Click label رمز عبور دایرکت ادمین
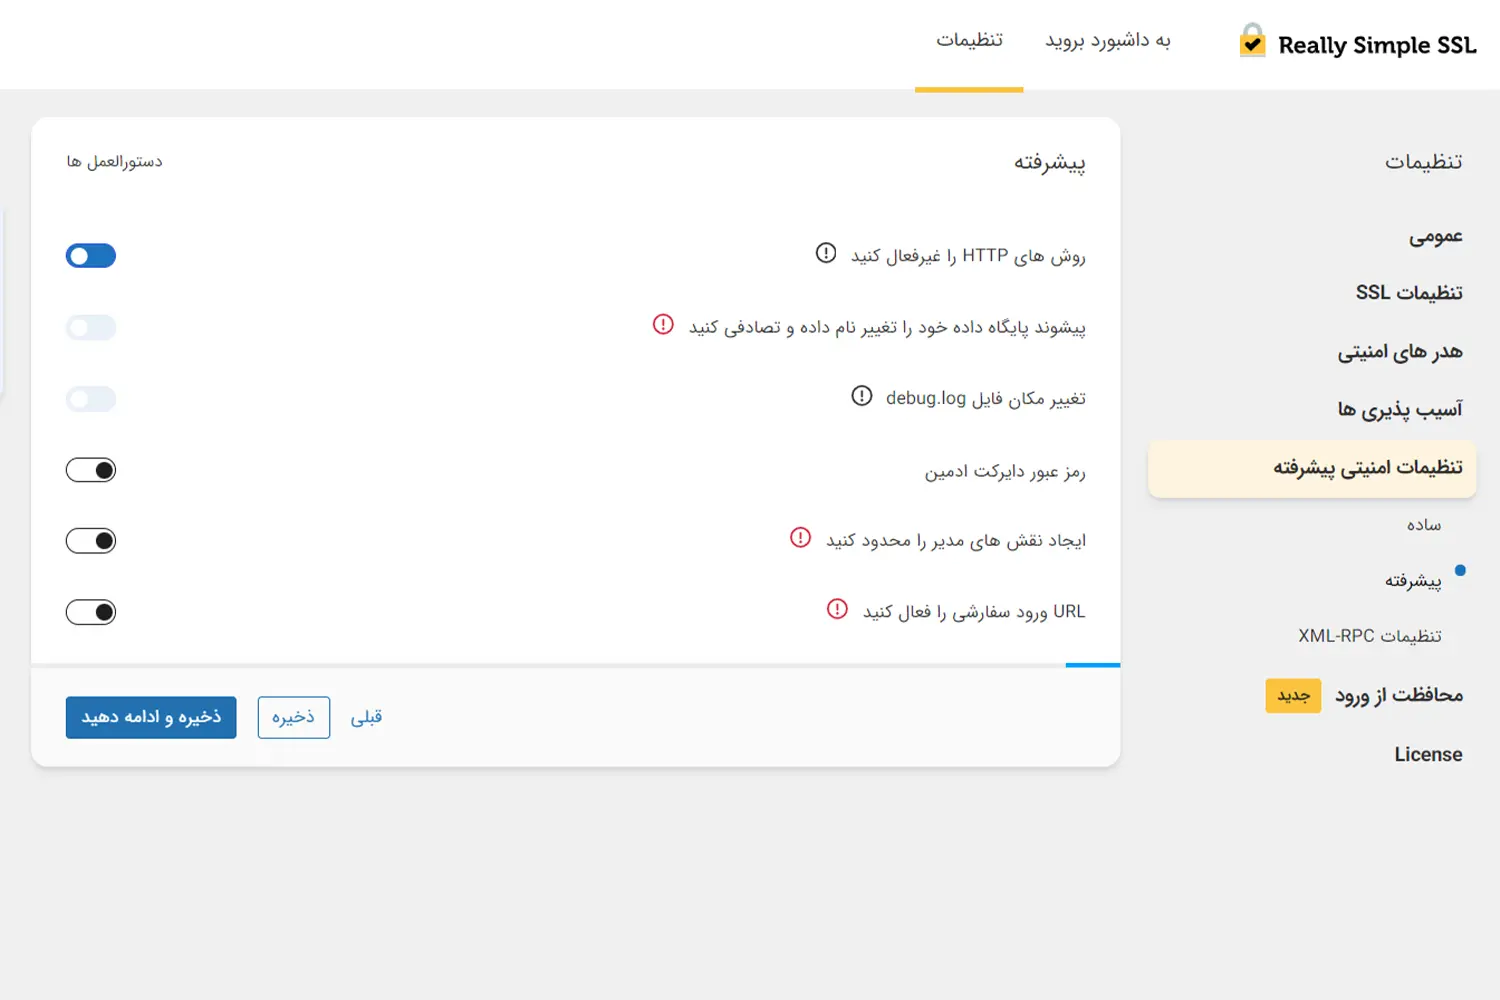This screenshot has width=1500, height=1000. [x=1005, y=472]
